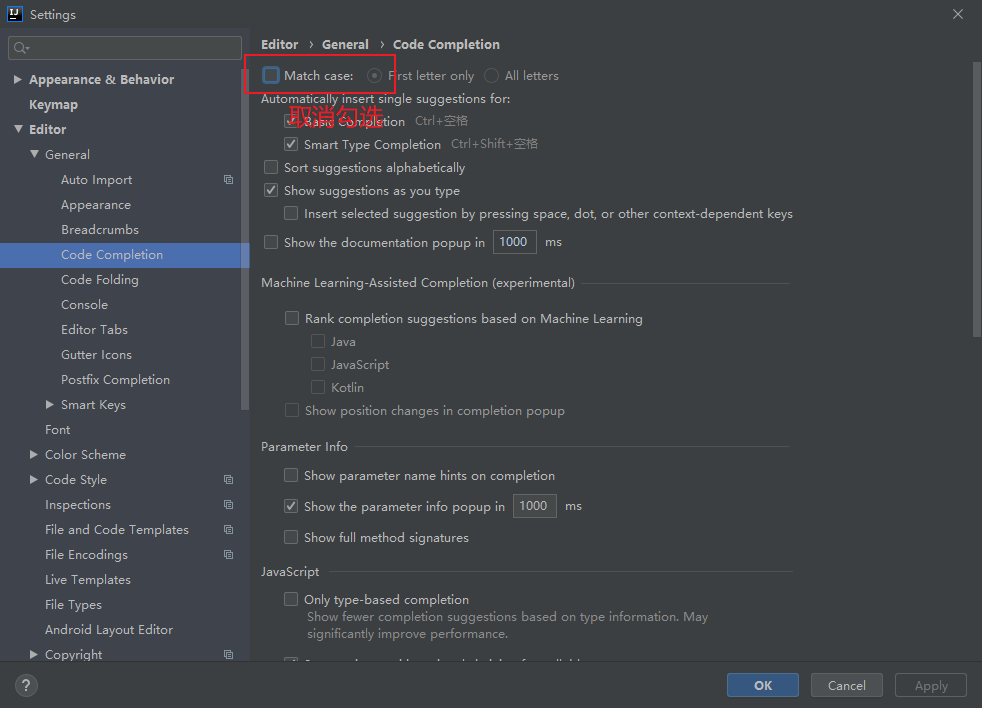Click the settings indicator icon beside File Encodings
Image resolution: width=982 pixels, height=708 pixels.
pyautogui.click(x=228, y=554)
